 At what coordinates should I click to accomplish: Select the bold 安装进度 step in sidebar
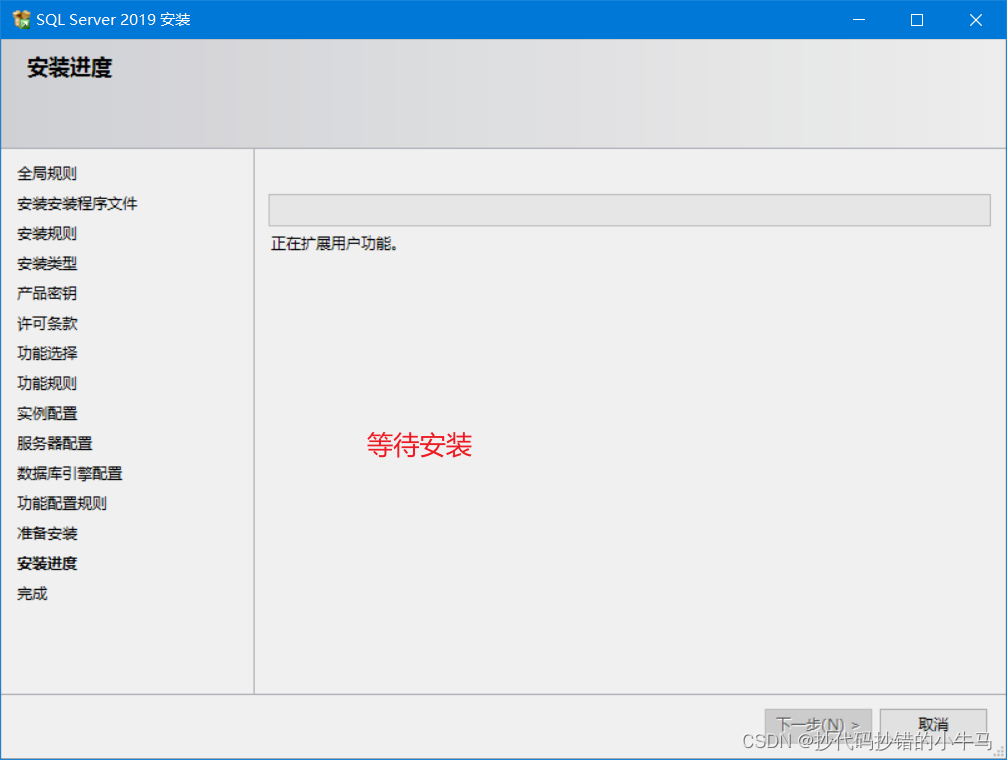point(47,563)
